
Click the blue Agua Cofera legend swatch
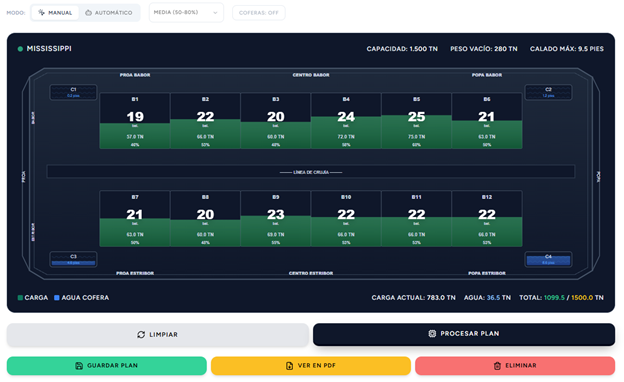pyautogui.click(x=57, y=298)
